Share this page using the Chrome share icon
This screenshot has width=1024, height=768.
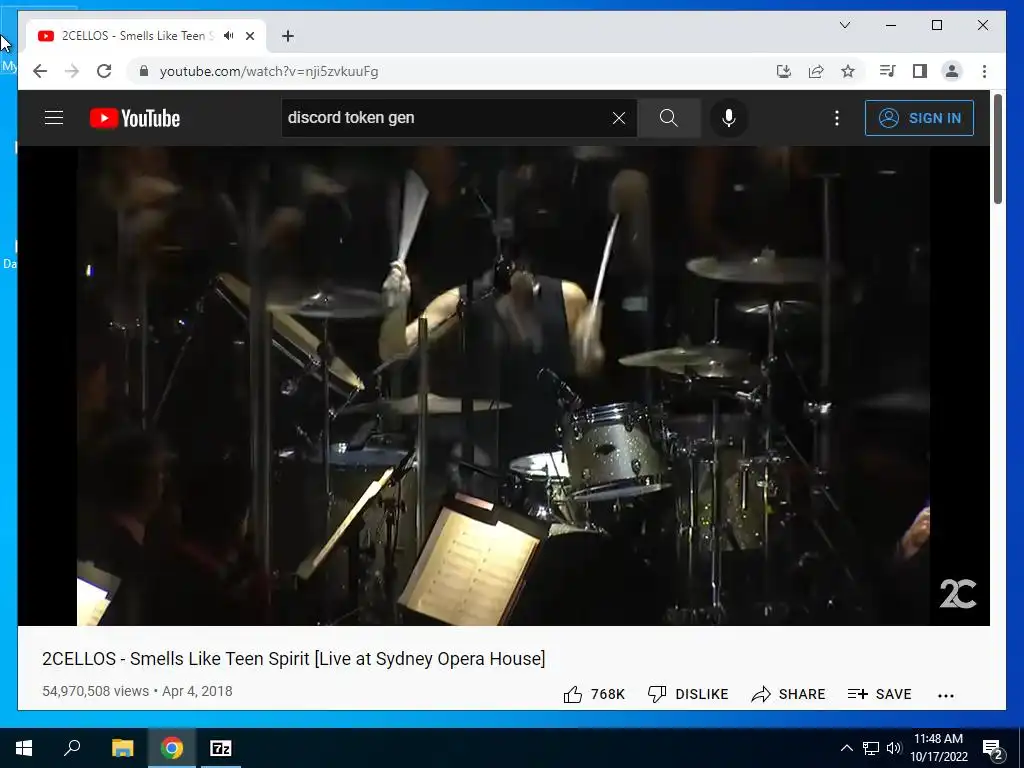coord(816,71)
